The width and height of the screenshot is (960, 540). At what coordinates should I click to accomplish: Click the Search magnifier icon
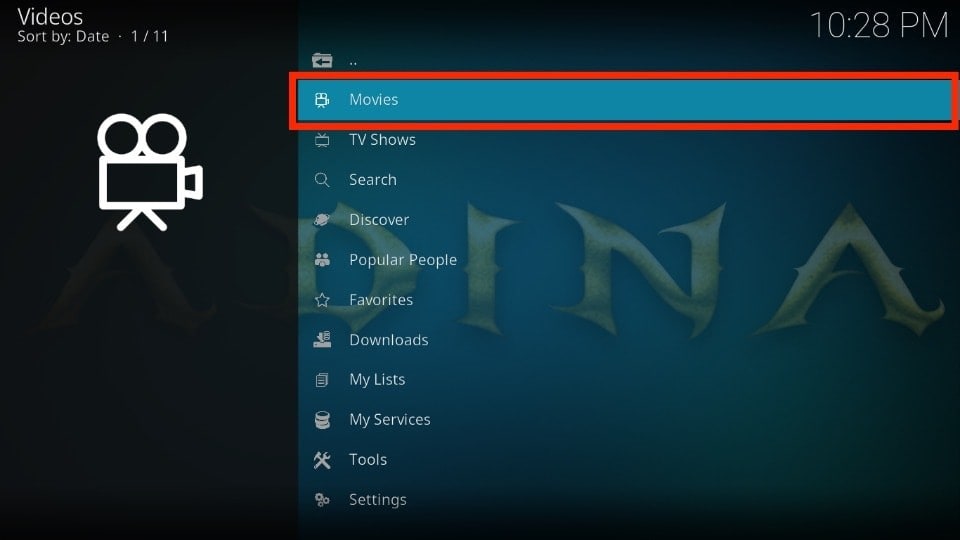click(x=322, y=180)
